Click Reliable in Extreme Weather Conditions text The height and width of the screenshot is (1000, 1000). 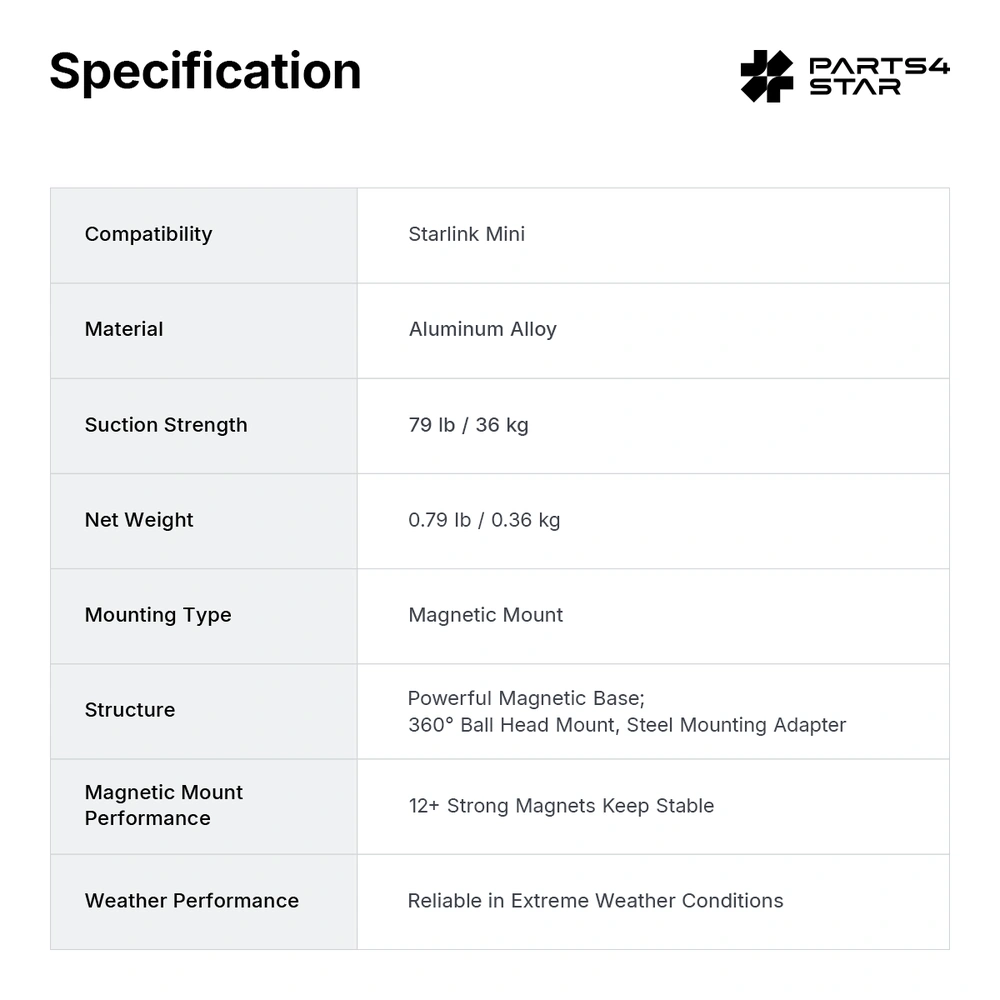[x=595, y=901]
